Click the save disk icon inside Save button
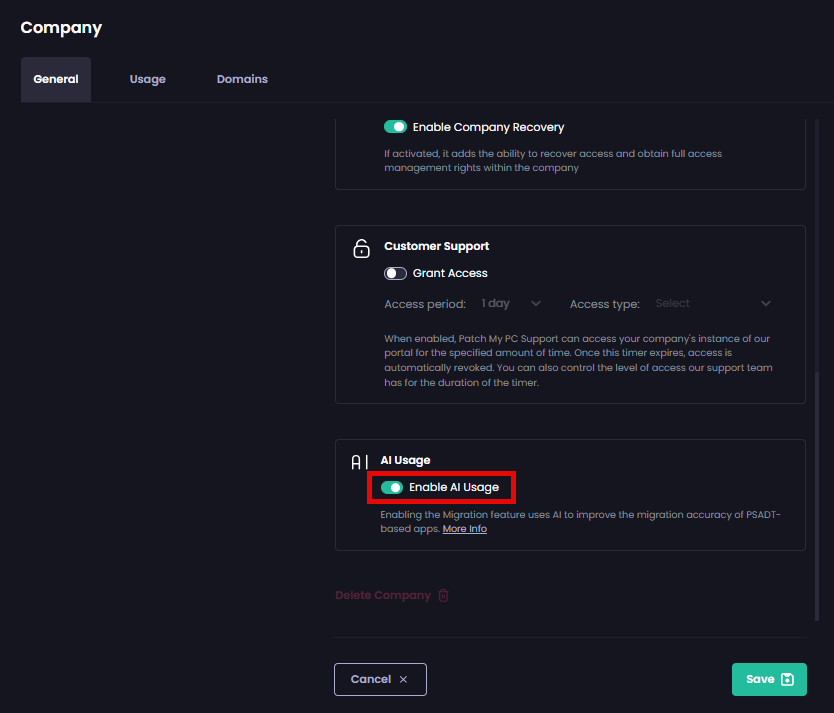 click(785, 679)
